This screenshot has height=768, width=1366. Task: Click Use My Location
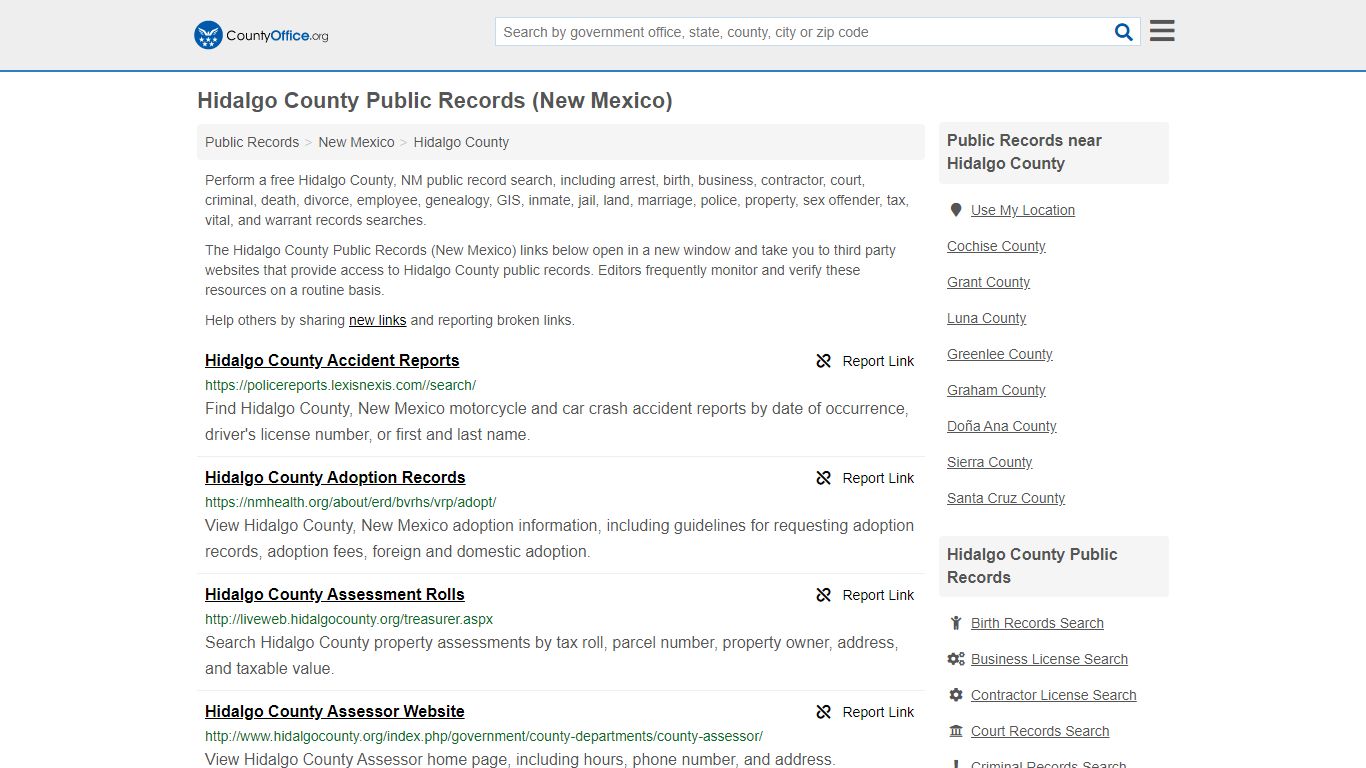(1023, 210)
